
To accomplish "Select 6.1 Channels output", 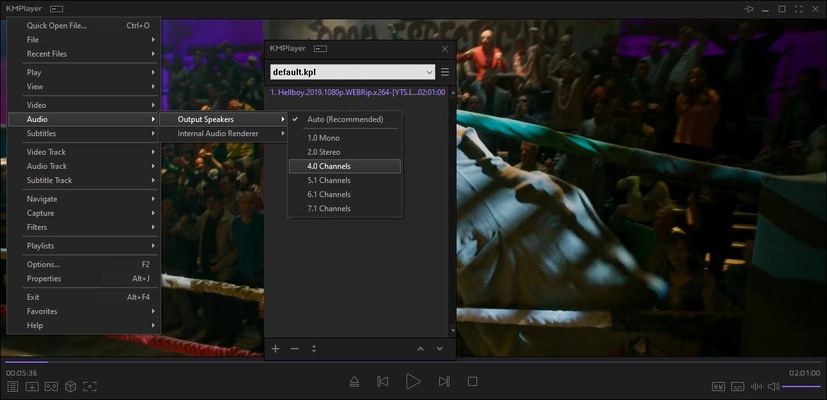I will coord(345,194).
